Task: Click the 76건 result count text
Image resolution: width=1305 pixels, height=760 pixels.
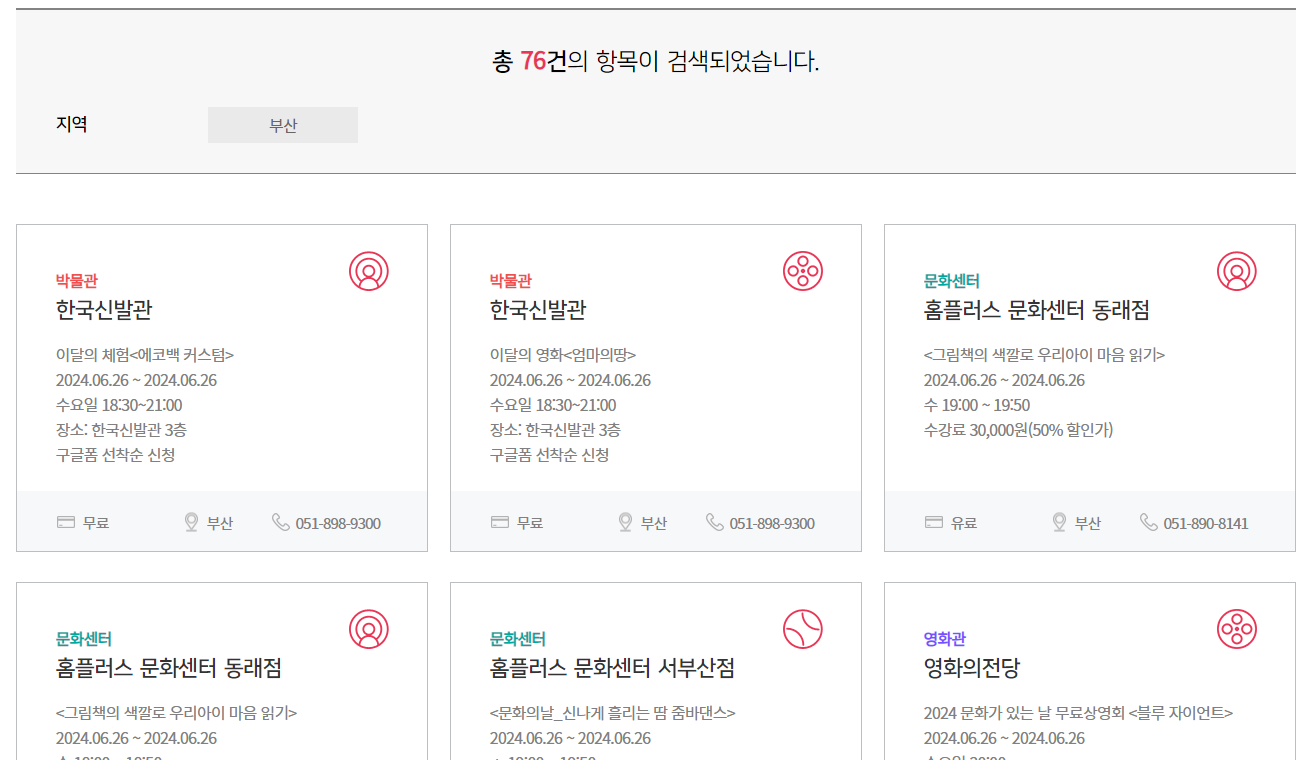Action: coord(544,62)
